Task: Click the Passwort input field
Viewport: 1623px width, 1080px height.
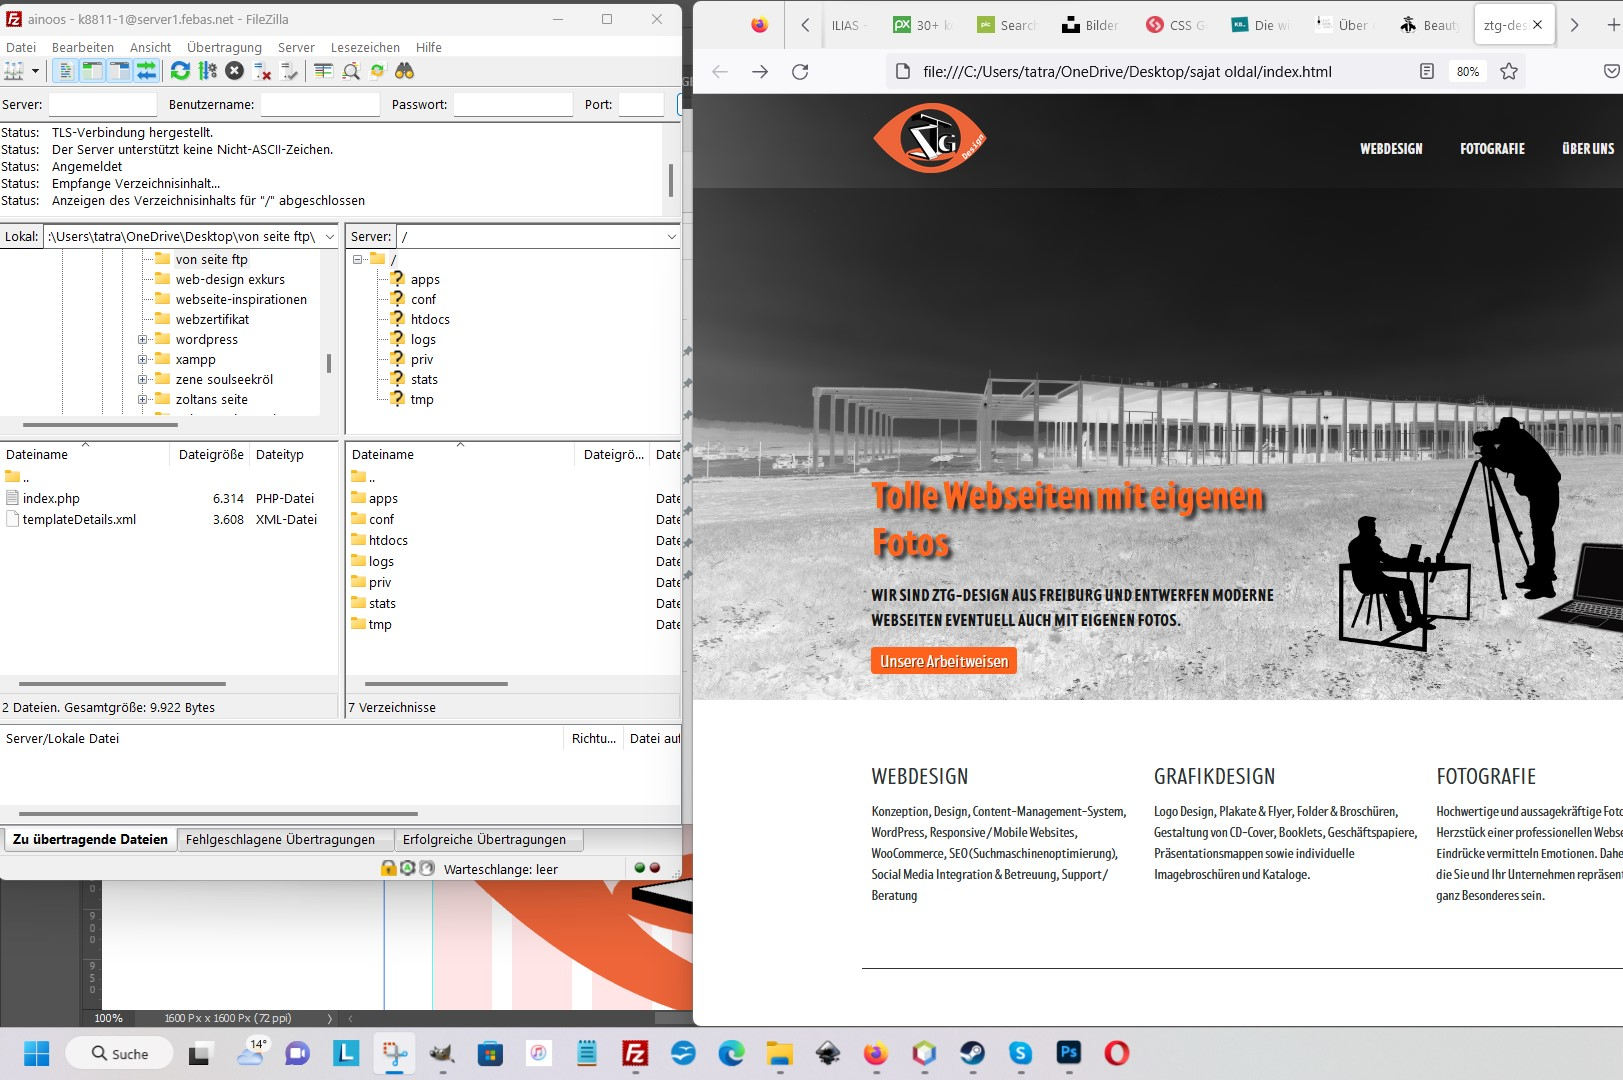Action: (x=513, y=104)
